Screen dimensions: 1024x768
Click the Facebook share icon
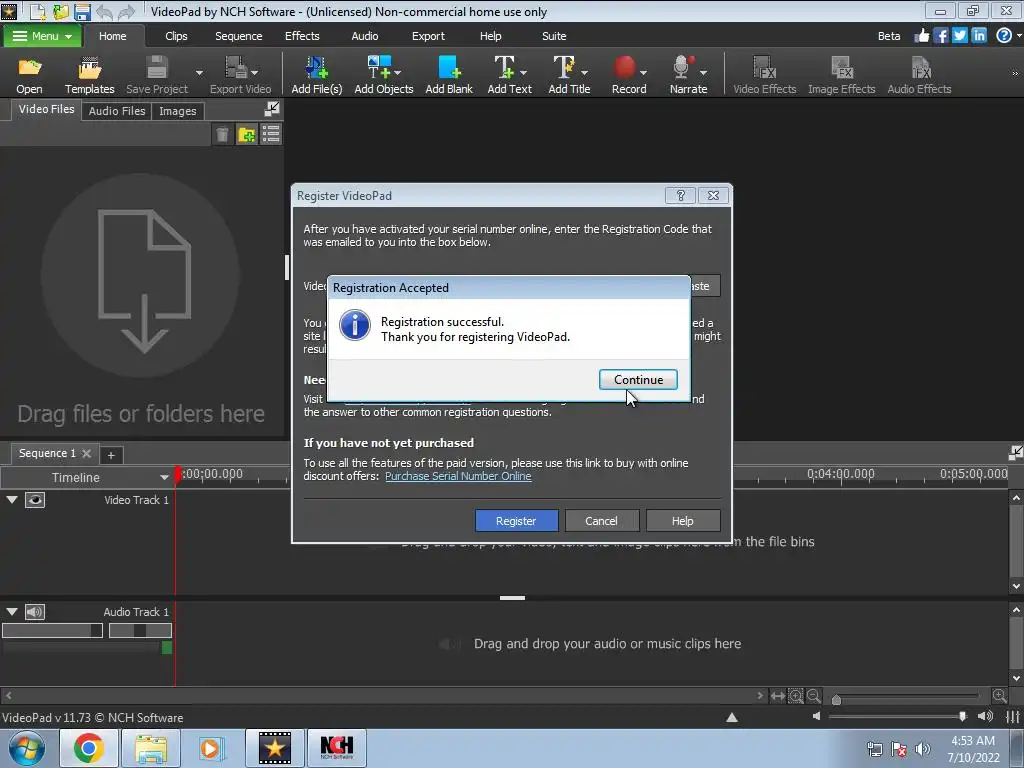(x=940, y=36)
